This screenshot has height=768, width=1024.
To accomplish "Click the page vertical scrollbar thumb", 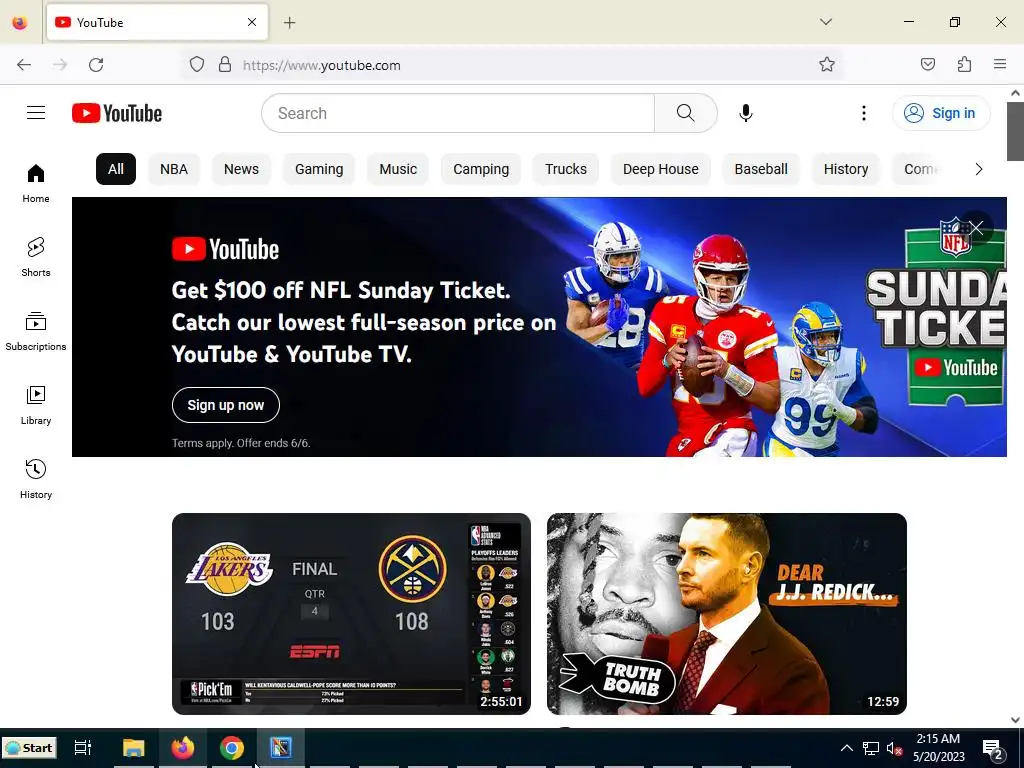I will point(1015,131).
